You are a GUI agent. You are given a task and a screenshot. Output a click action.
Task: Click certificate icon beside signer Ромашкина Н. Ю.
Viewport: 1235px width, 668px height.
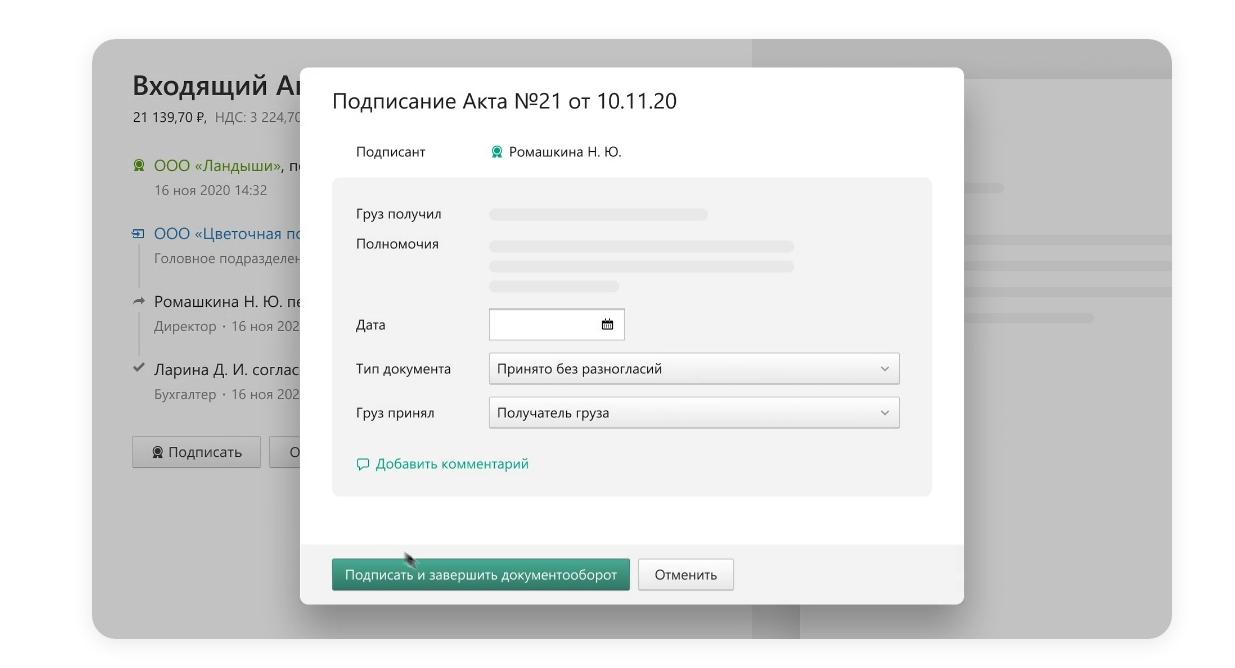point(496,152)
